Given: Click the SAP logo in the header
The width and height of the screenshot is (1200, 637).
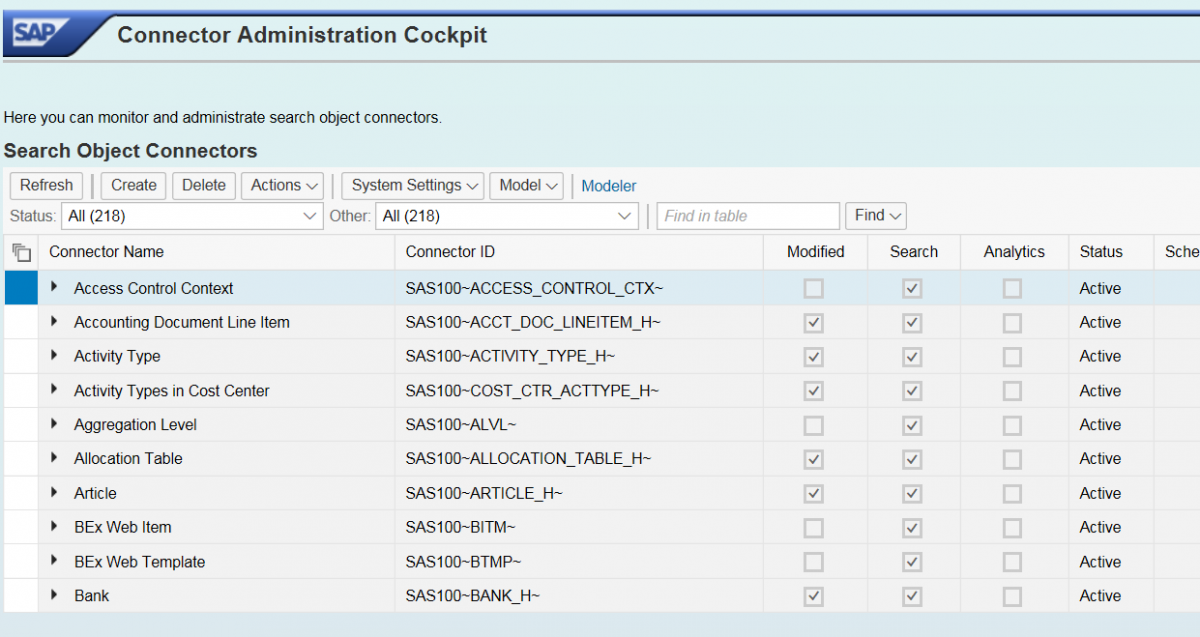Looking at the screenshot, I should 33,30.
